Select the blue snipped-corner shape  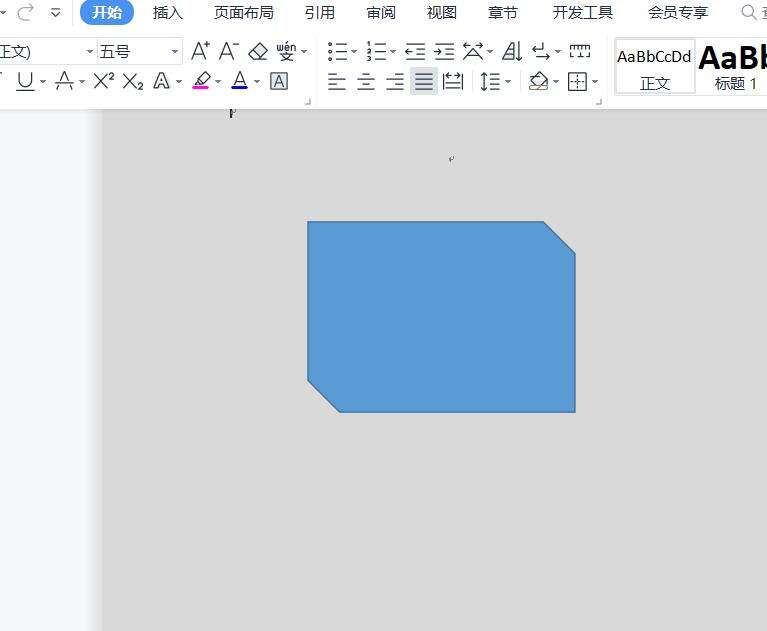[x=441, y=316]
